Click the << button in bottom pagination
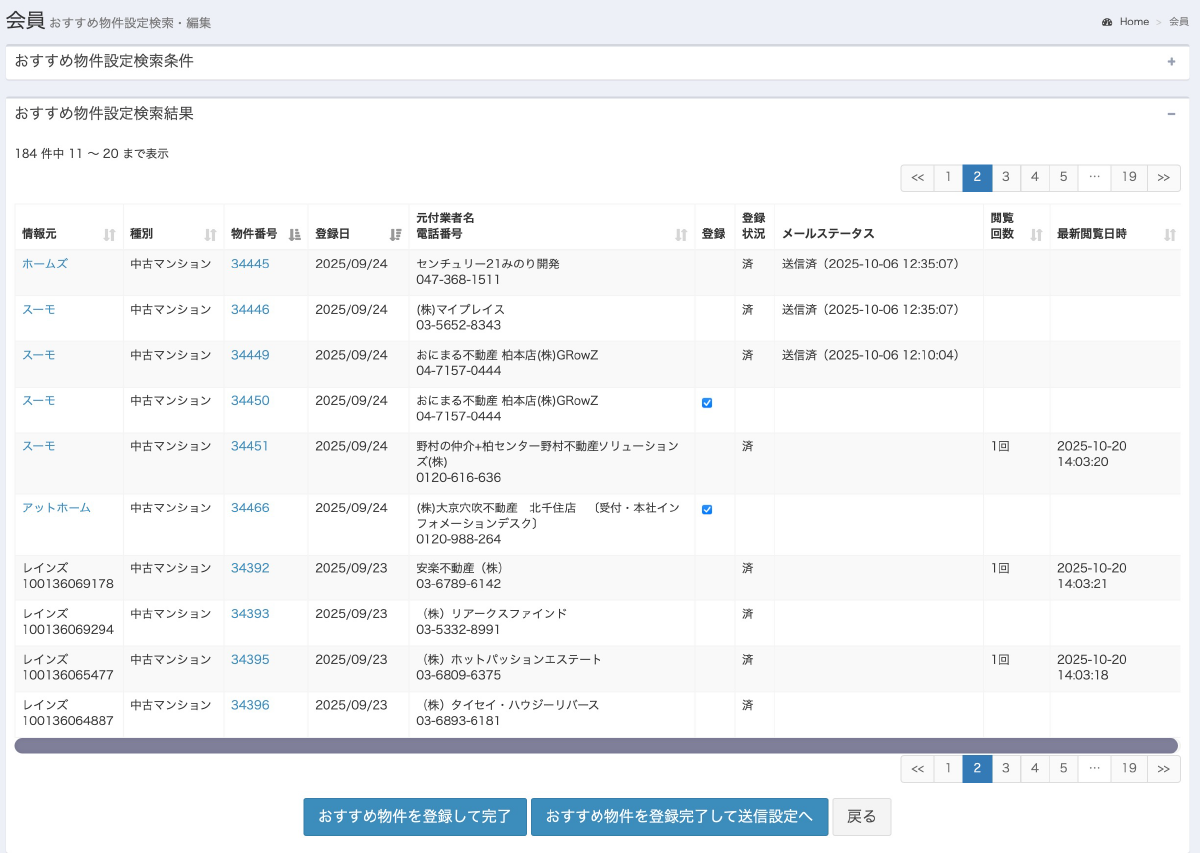 click(917, 768)
